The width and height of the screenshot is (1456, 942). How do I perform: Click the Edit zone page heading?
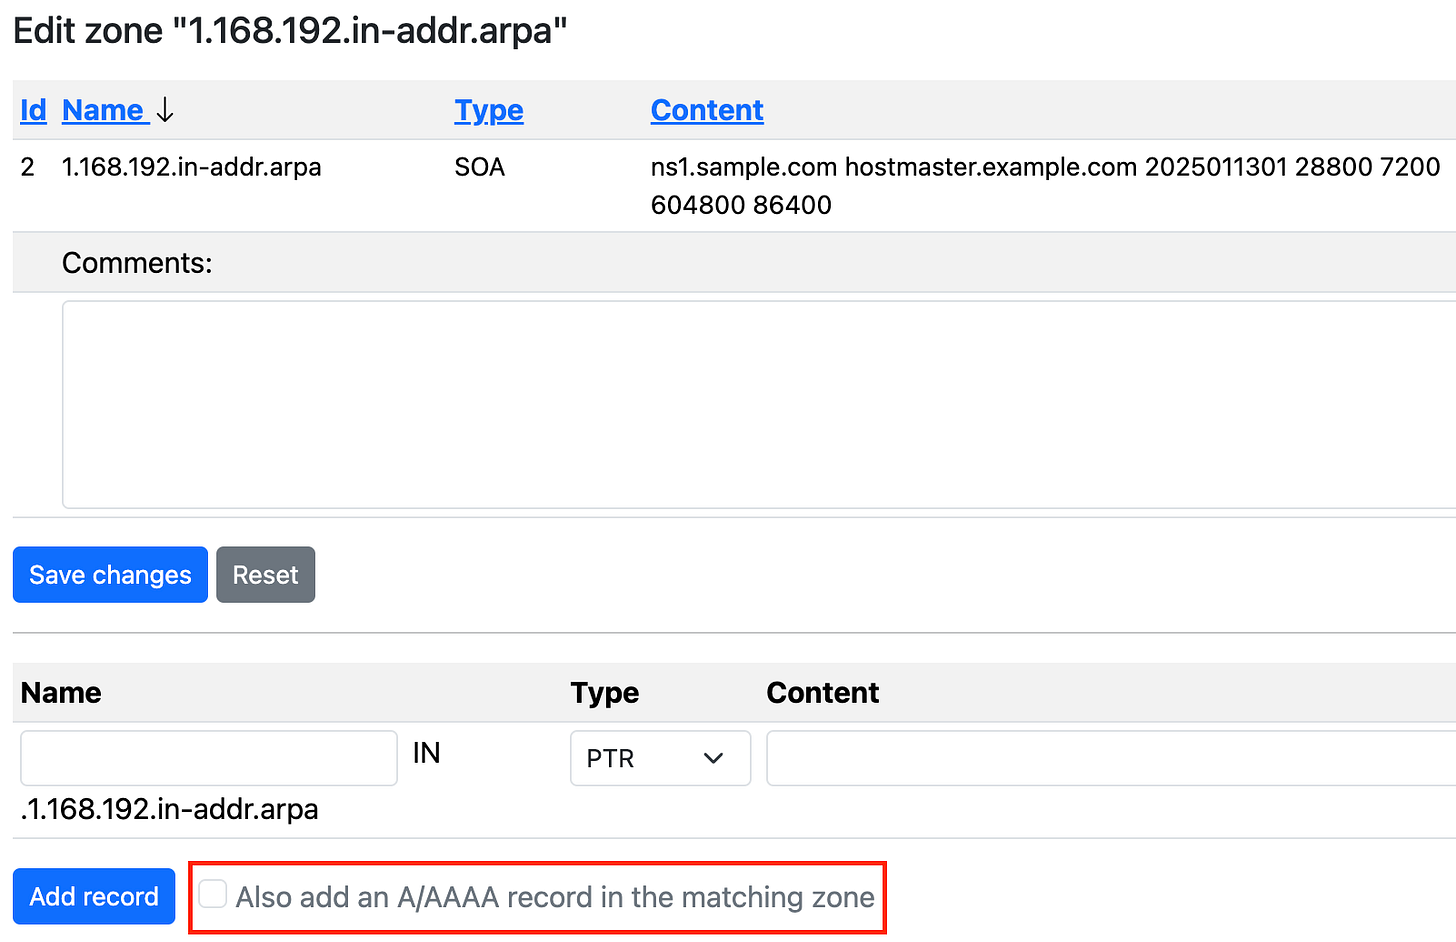point(290,30)
